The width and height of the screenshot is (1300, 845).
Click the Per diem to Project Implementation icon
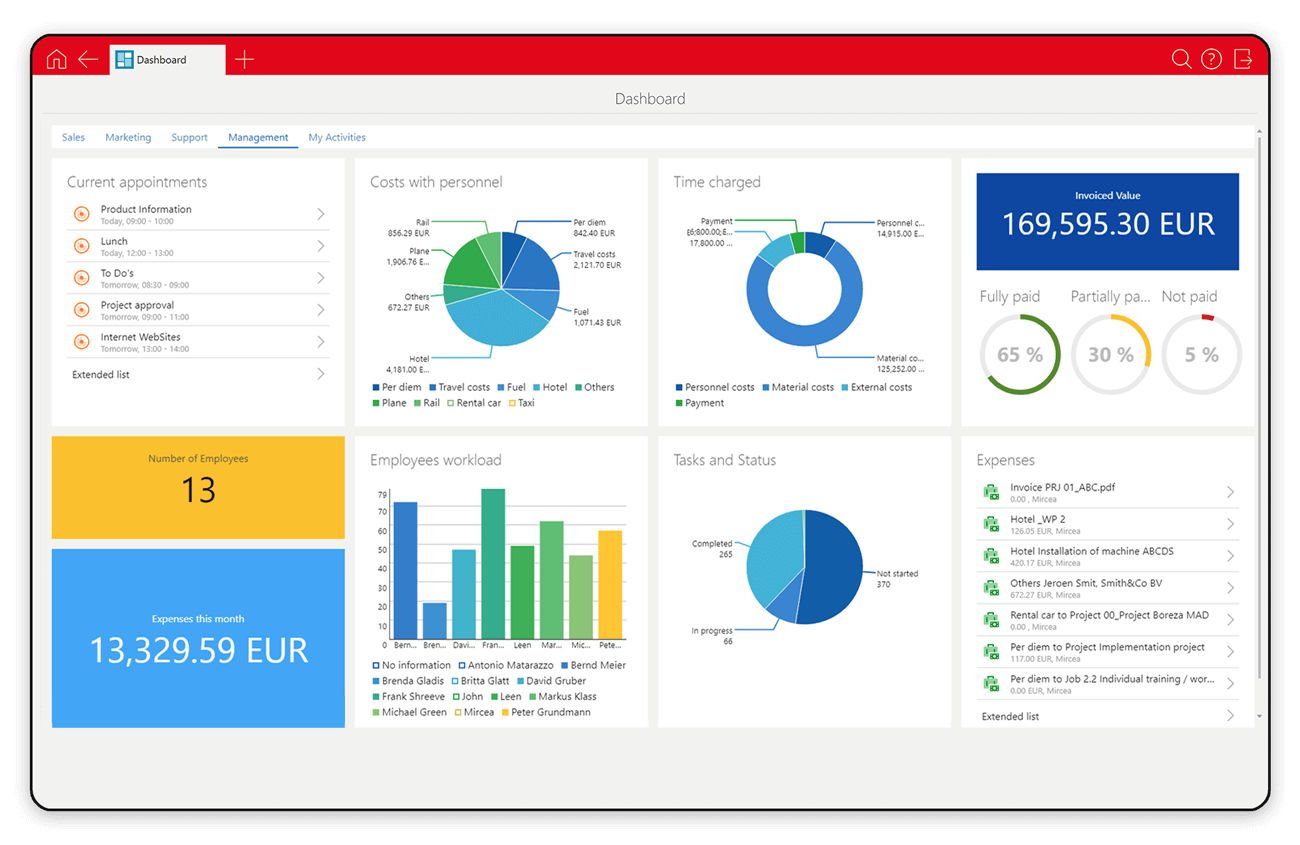[991, 652]
